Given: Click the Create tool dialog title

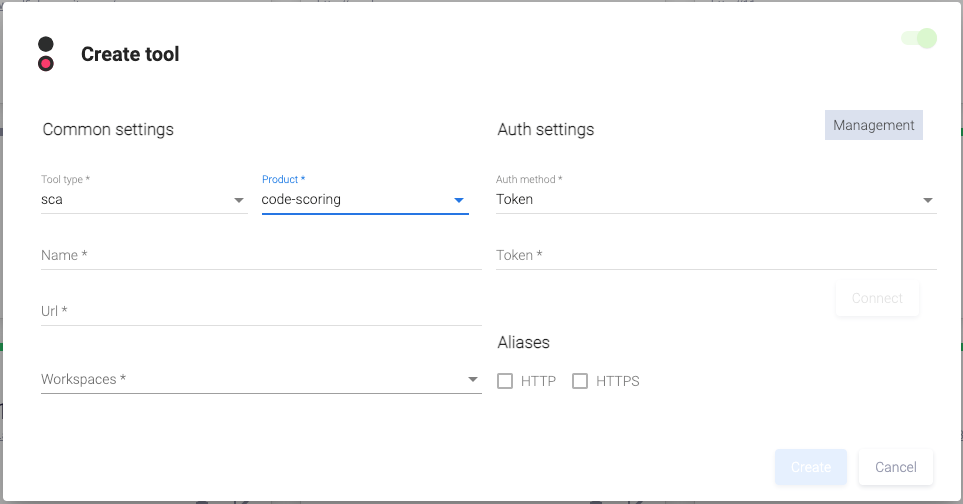Looking at the screenshot, I should pyautogui.click(x=130, y=55).
